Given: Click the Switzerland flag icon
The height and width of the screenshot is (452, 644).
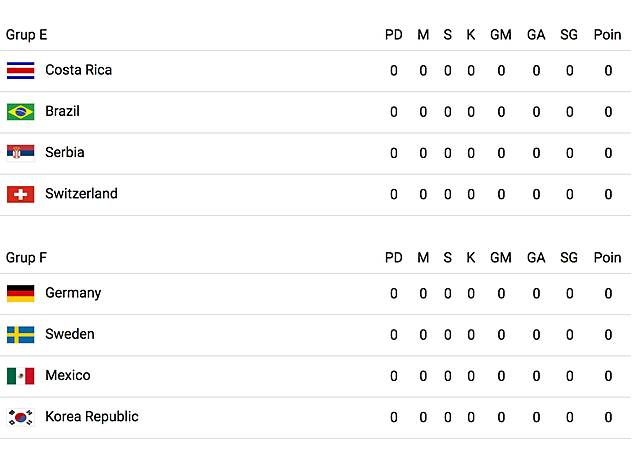Looking at the screenshot, I should point(21,194).
